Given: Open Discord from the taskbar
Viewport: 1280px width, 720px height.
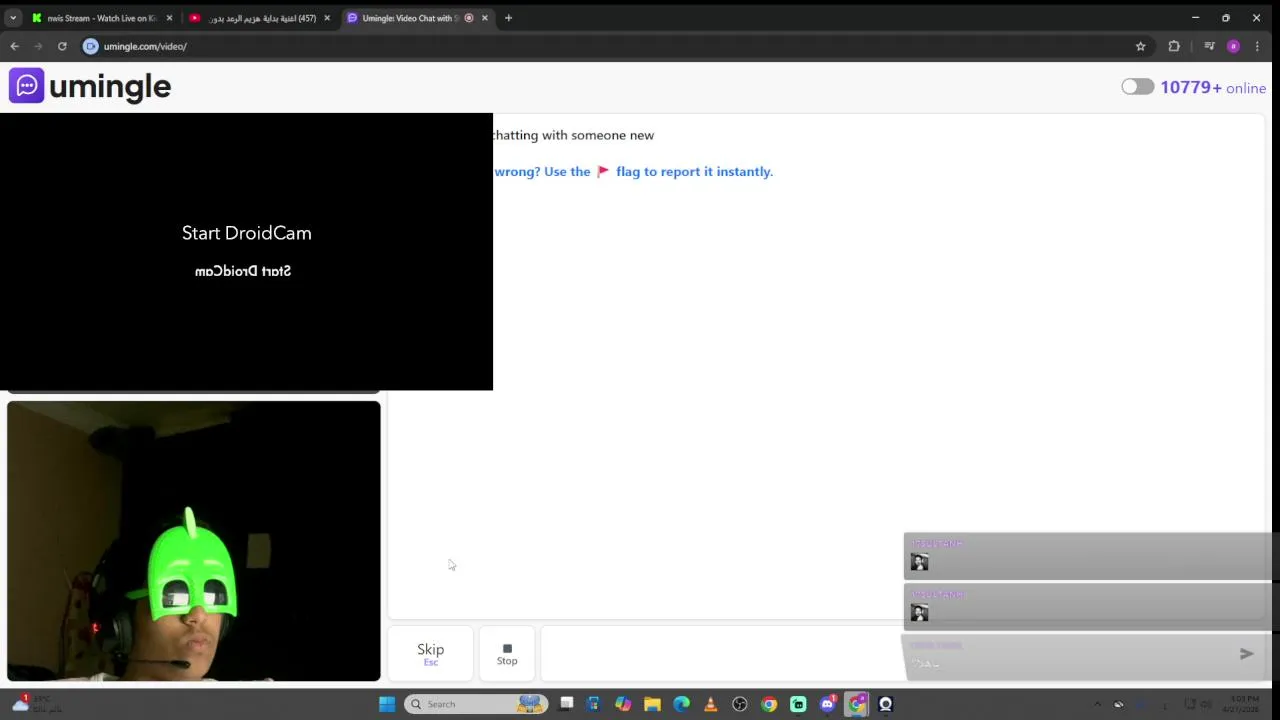Looking at the screenshot, I should [x=827, y=704].
